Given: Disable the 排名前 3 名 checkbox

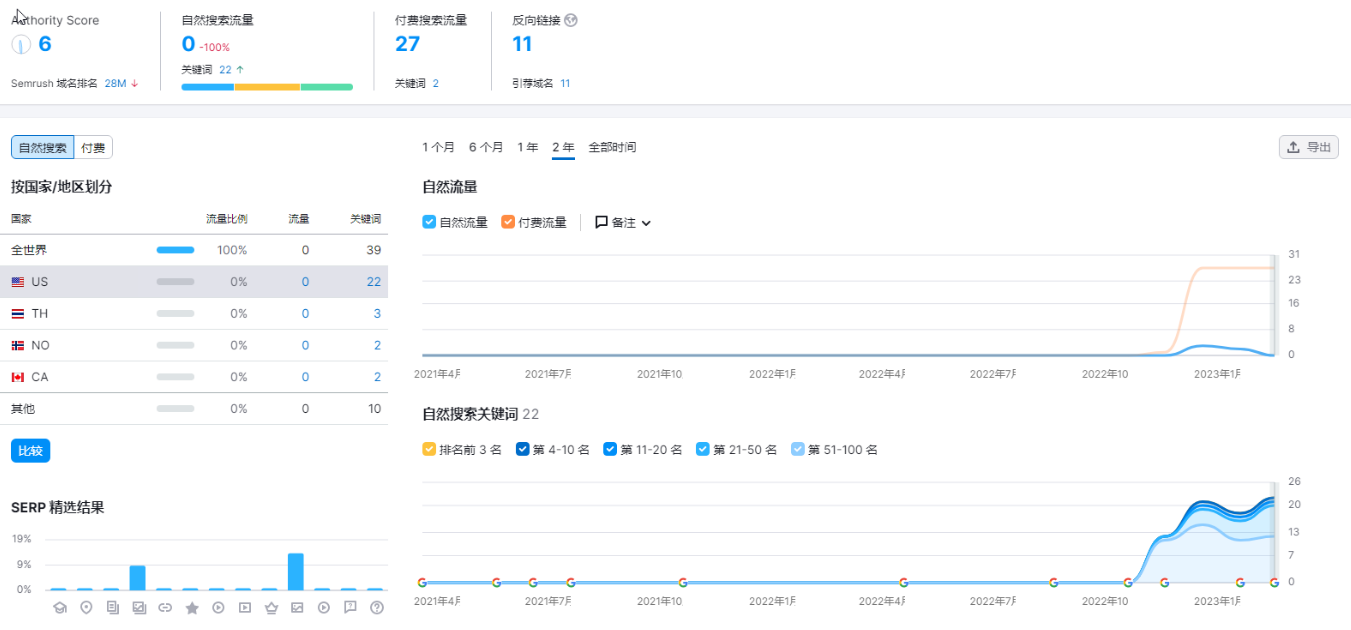Looking at the screenshot, I should click(x=429, y=450).
